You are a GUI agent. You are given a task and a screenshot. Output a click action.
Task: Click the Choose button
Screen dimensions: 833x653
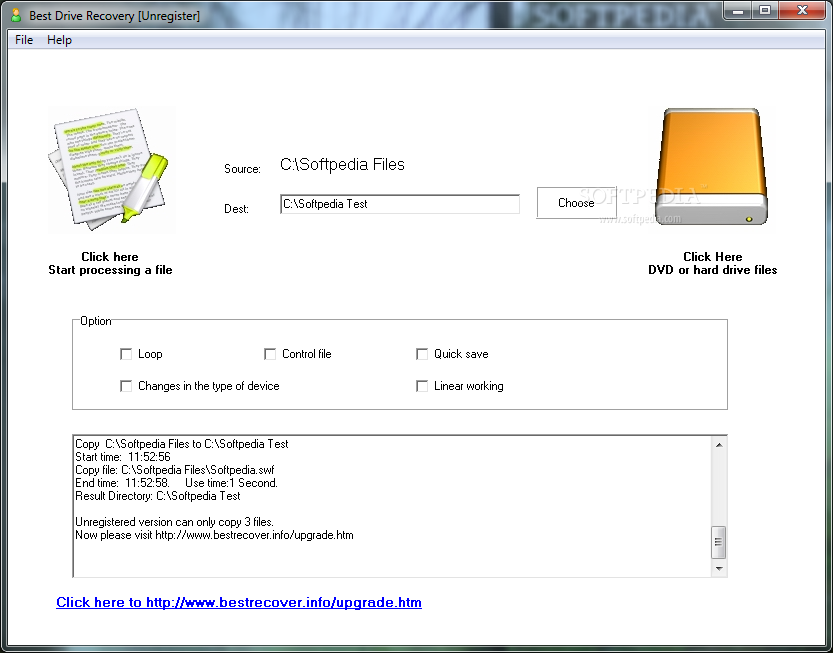[576, 202]
